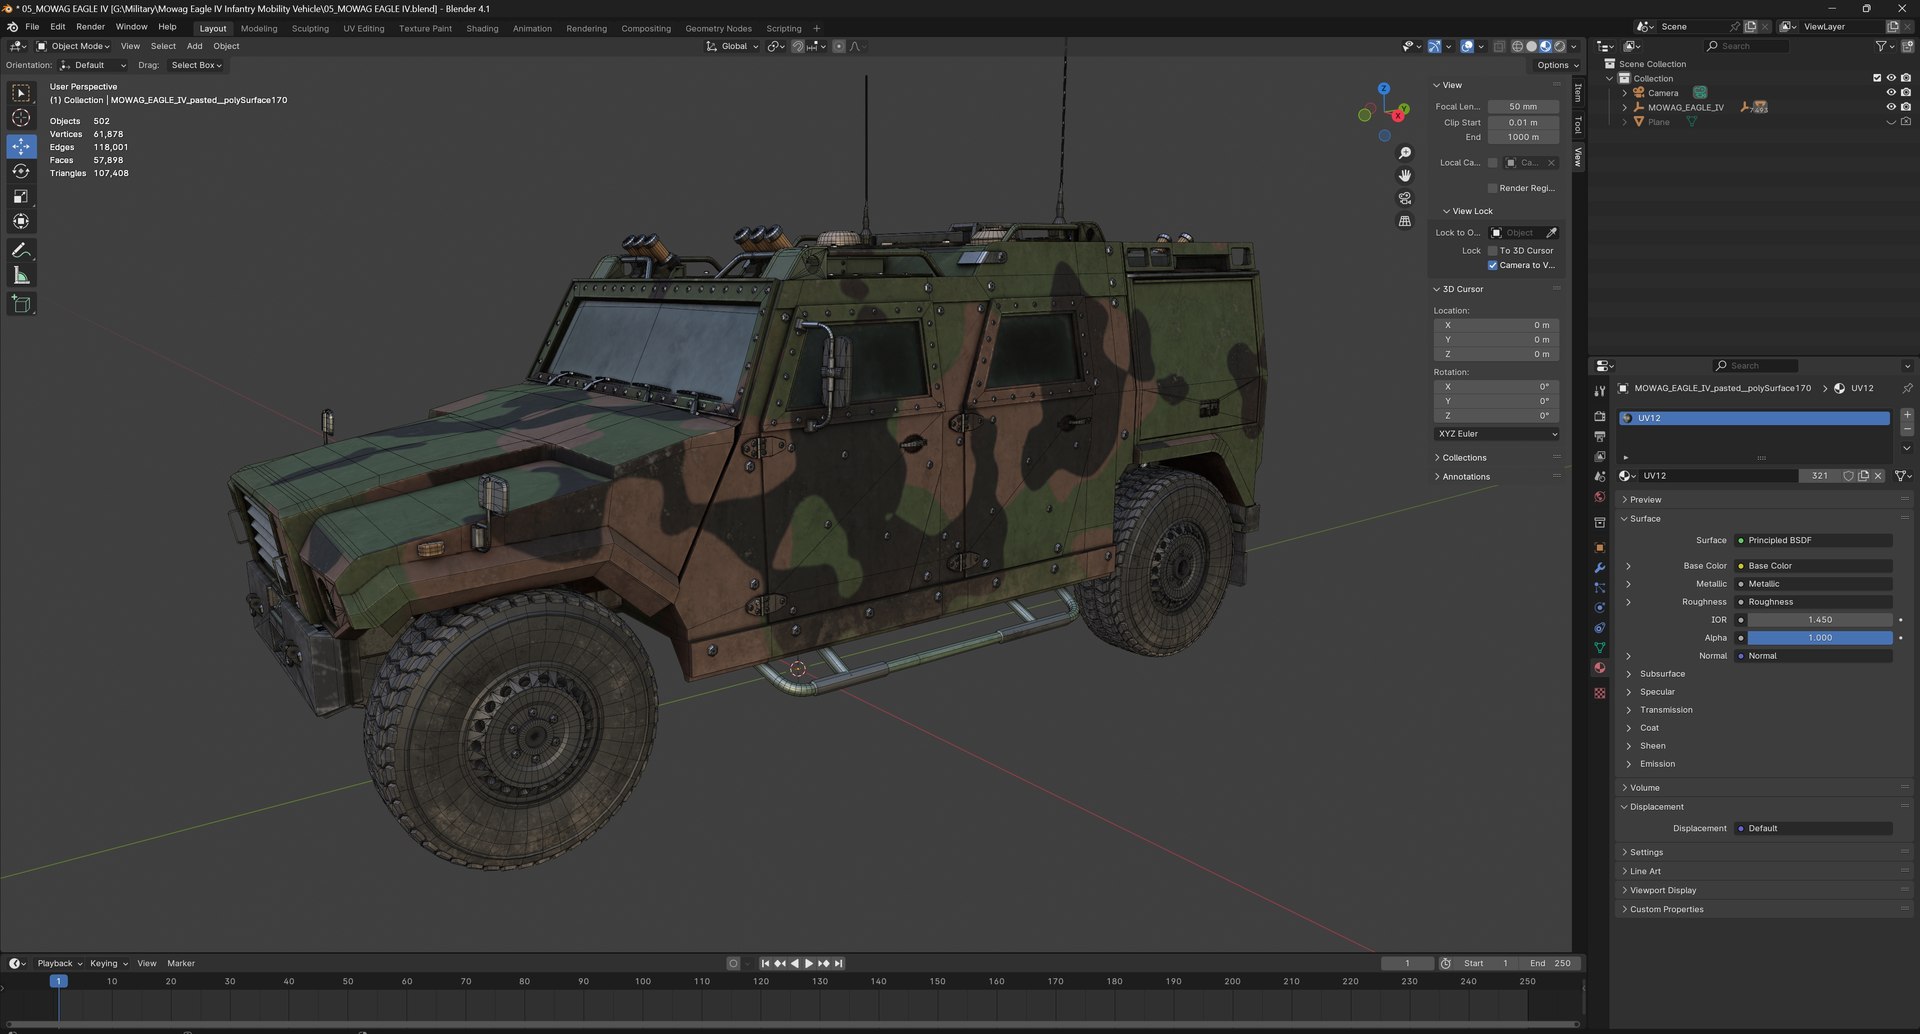The height and width of the screenshot is (1034, 1920).
Task: Open the Render properties tab
Action: 1600,416
